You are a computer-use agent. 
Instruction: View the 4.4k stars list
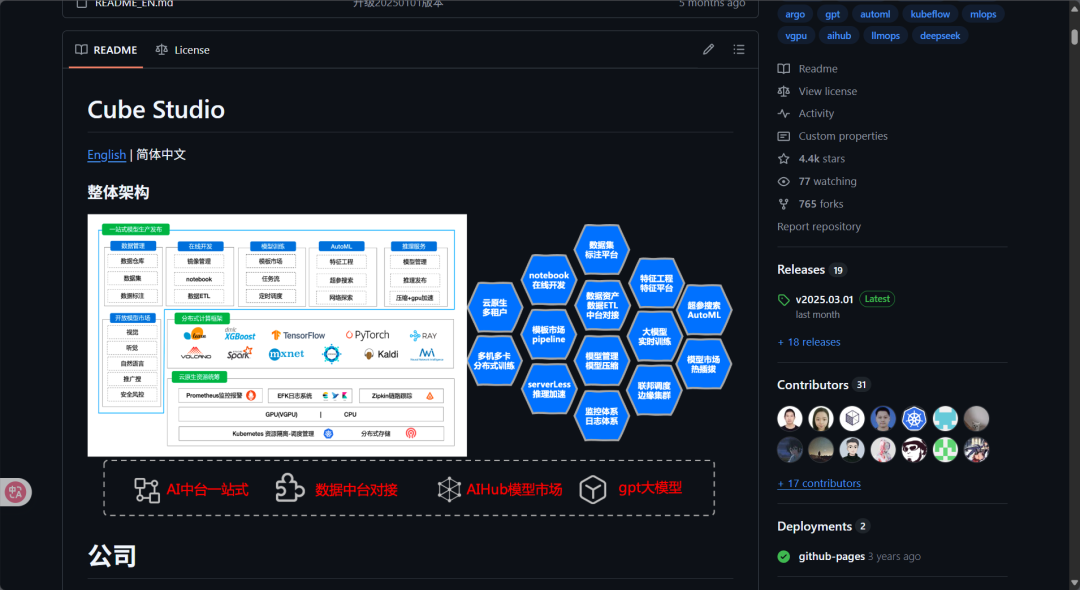pyautogui.click(x=821, y=158)
